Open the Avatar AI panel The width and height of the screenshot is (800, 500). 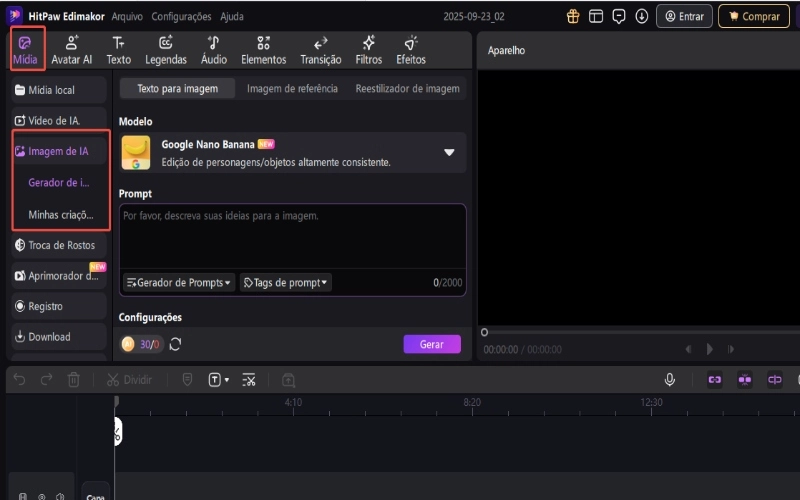click(71, 49)
